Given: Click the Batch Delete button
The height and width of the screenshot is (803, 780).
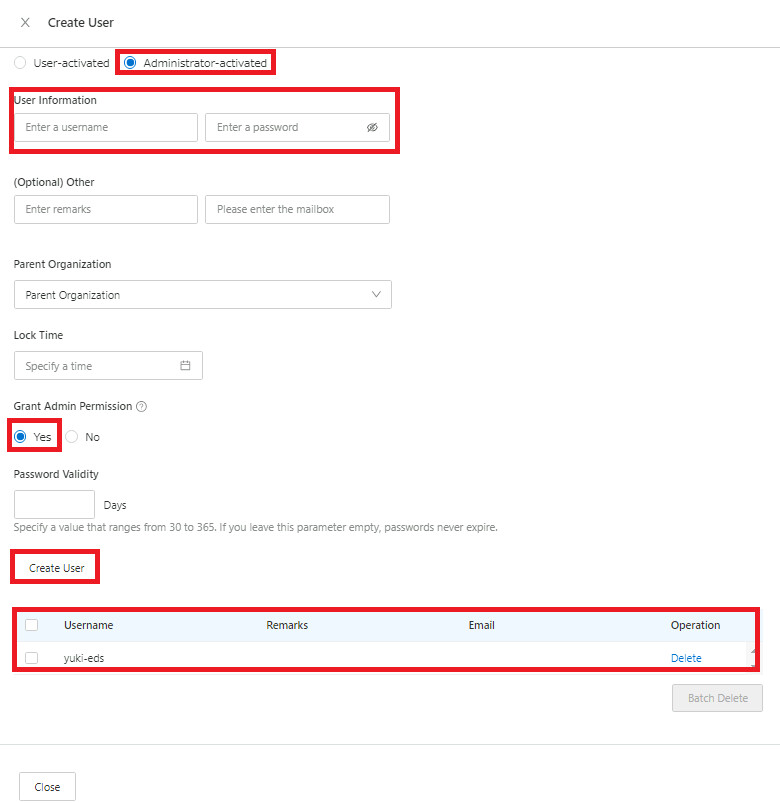Looking at the screenshot, I should tap(717, 698).
